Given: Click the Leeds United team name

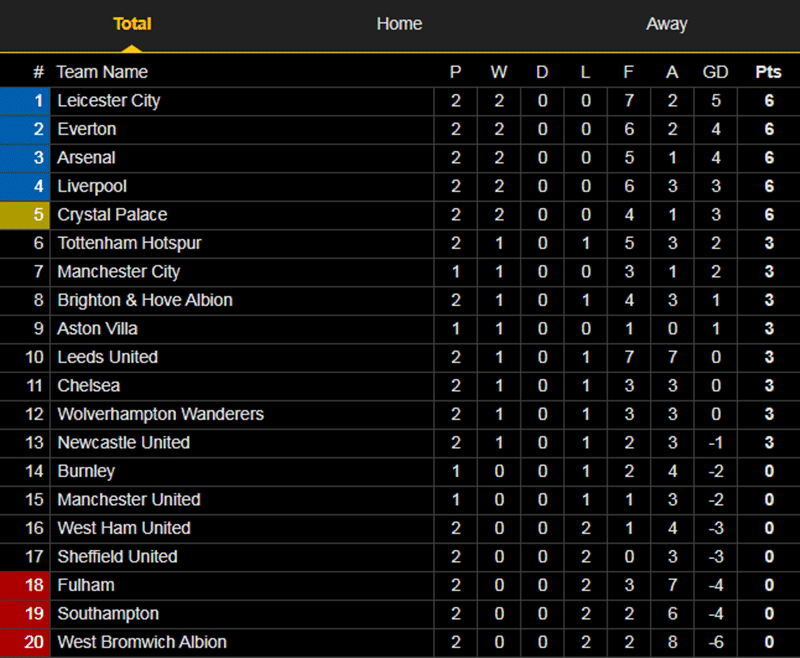Looking at the screenshot, I should 107,357.
